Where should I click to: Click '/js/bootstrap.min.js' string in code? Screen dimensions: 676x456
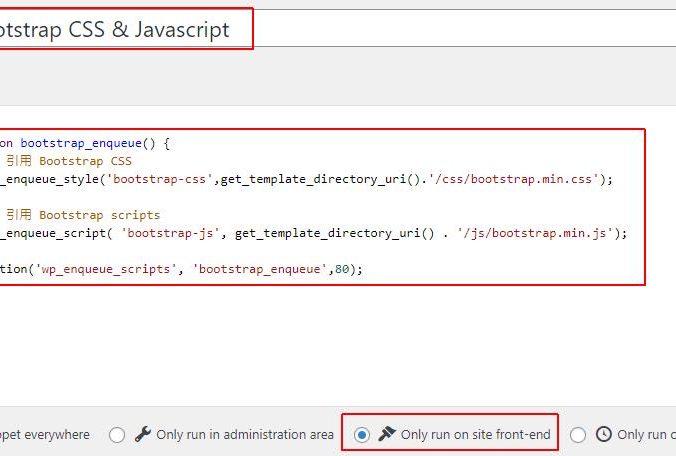535,233
